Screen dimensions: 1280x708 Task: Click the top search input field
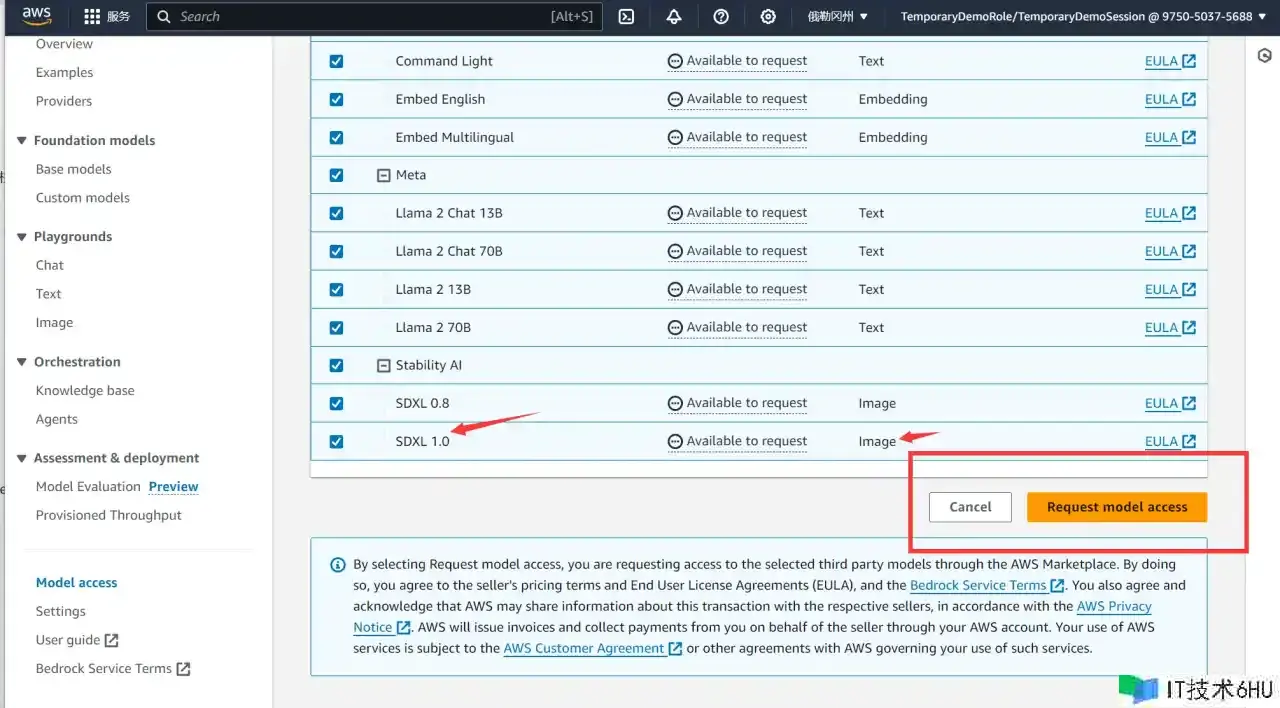click(360, 17)
